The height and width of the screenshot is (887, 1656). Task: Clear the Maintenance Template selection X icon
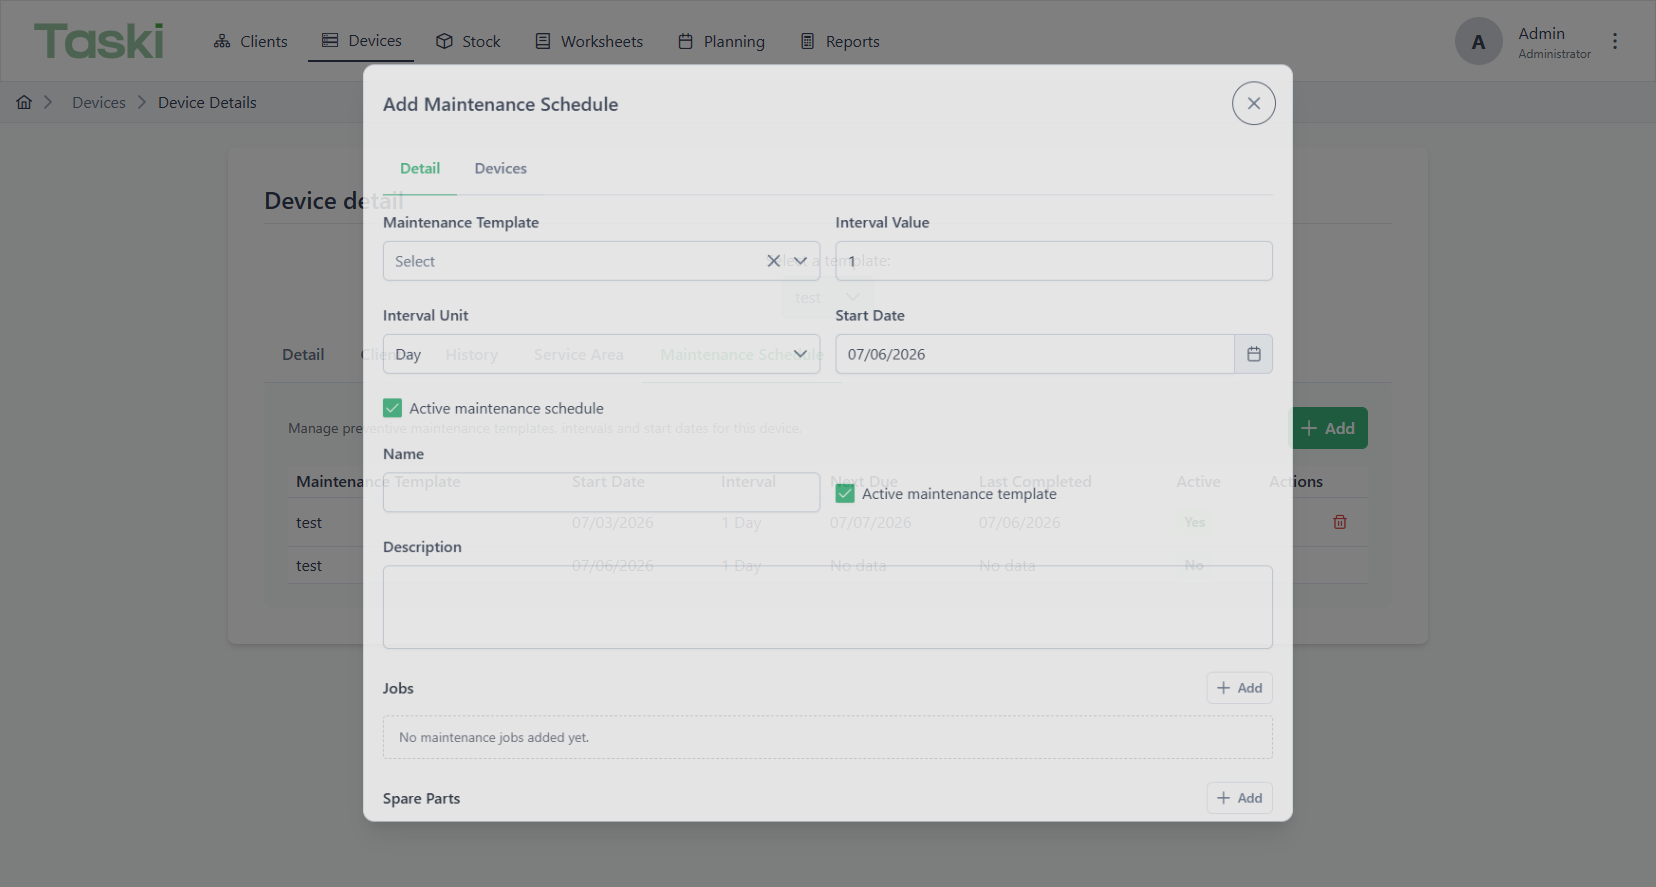click(773, 261)
